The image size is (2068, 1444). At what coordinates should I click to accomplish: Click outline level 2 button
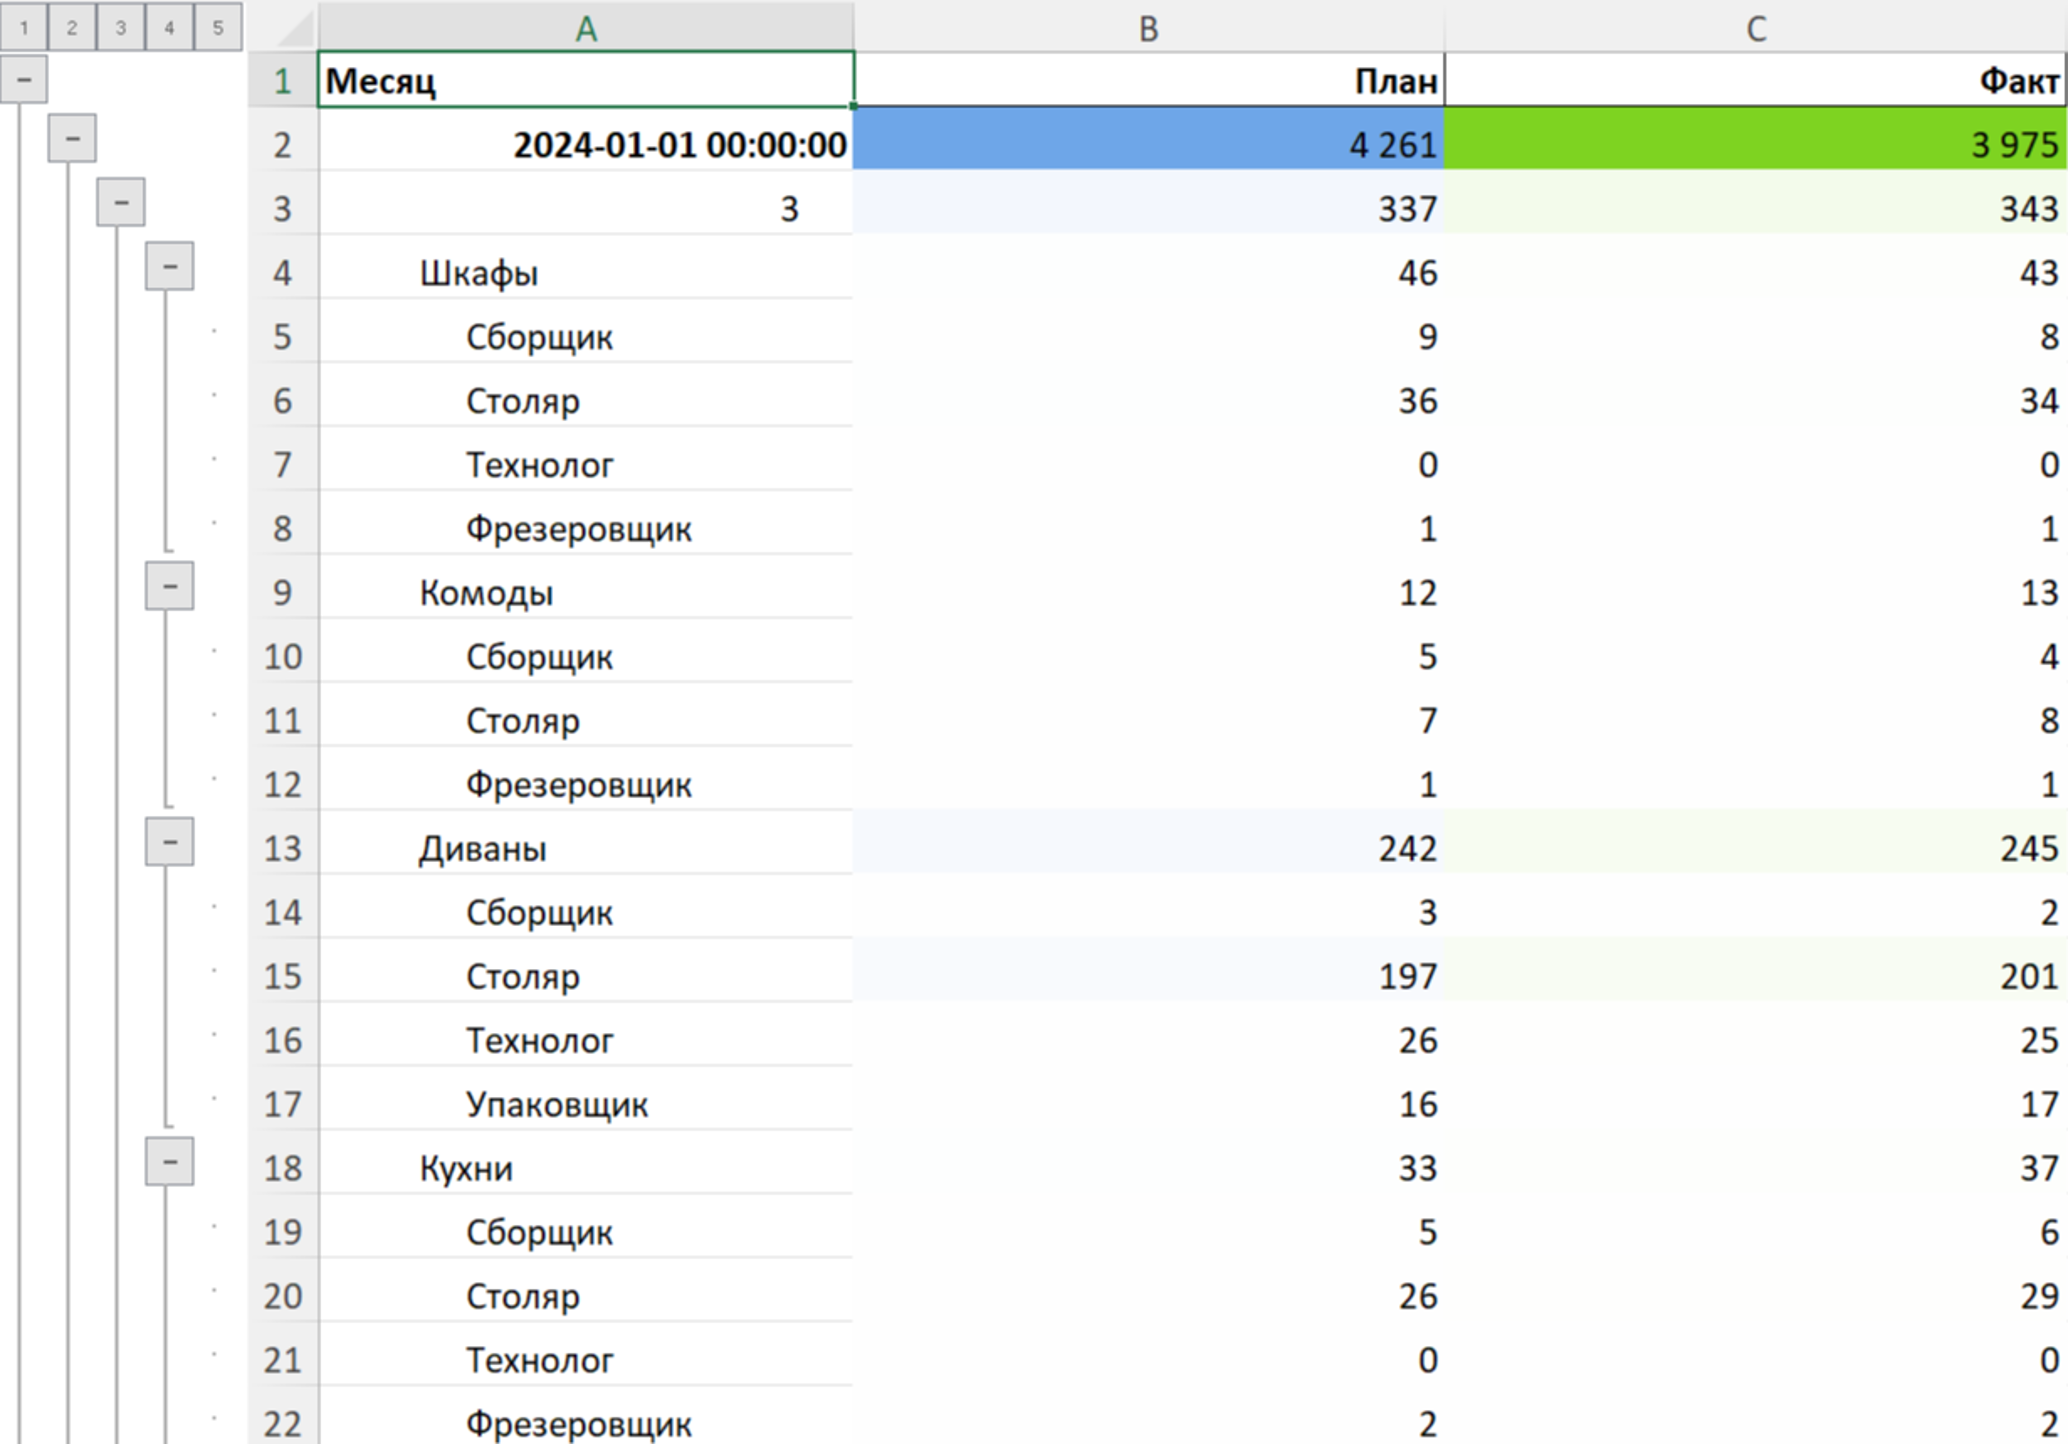pyautogui.click(x=72, y=27)
